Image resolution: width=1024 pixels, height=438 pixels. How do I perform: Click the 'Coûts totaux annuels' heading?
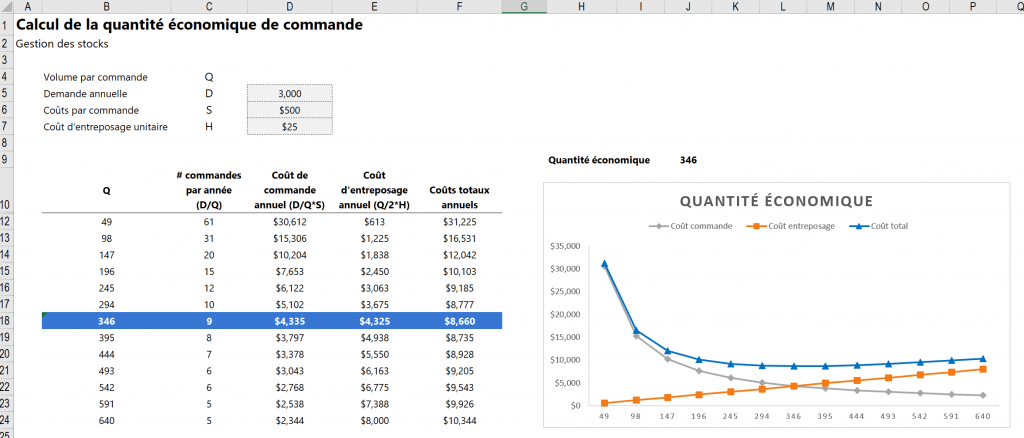(459, 197)
